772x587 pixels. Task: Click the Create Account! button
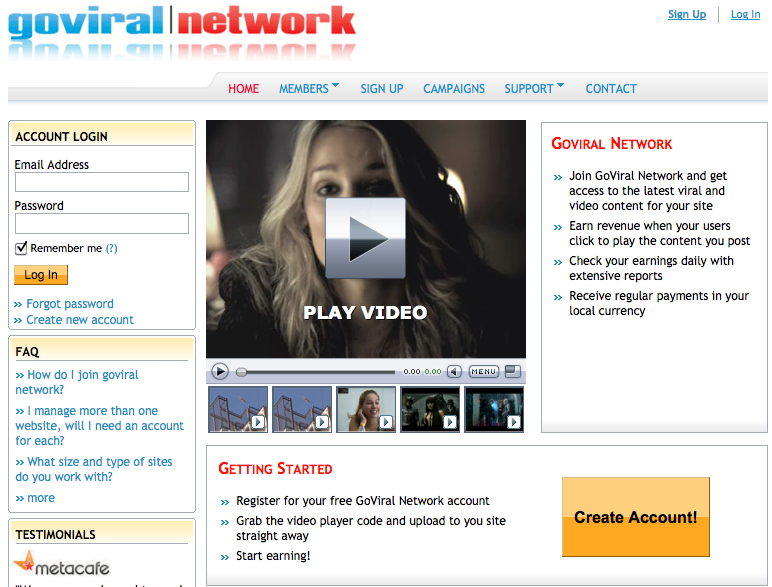(636, 517)
